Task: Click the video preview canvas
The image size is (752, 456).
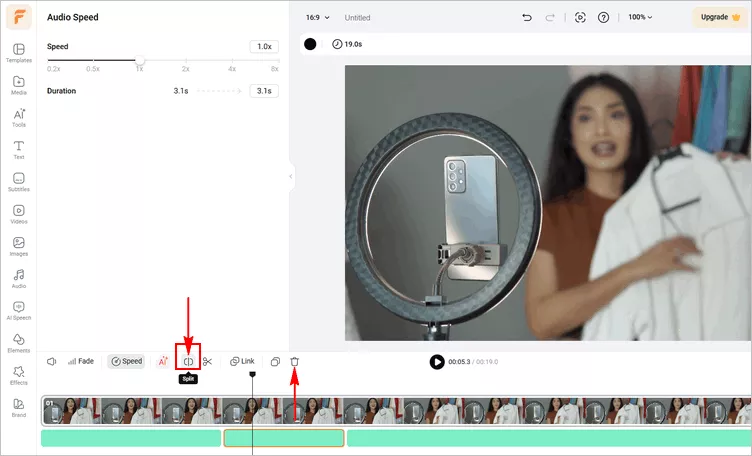Action: [x=548, y=203]
